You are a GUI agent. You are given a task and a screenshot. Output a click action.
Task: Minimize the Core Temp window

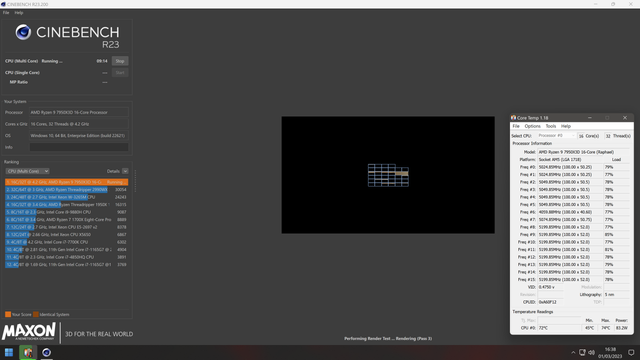click(x=589, y=118)
